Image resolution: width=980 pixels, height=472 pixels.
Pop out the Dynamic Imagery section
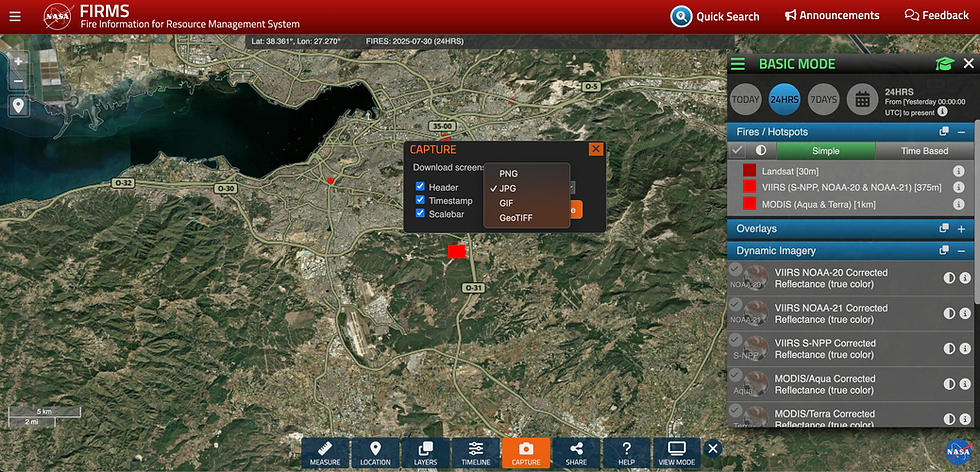tap(944, 250)
